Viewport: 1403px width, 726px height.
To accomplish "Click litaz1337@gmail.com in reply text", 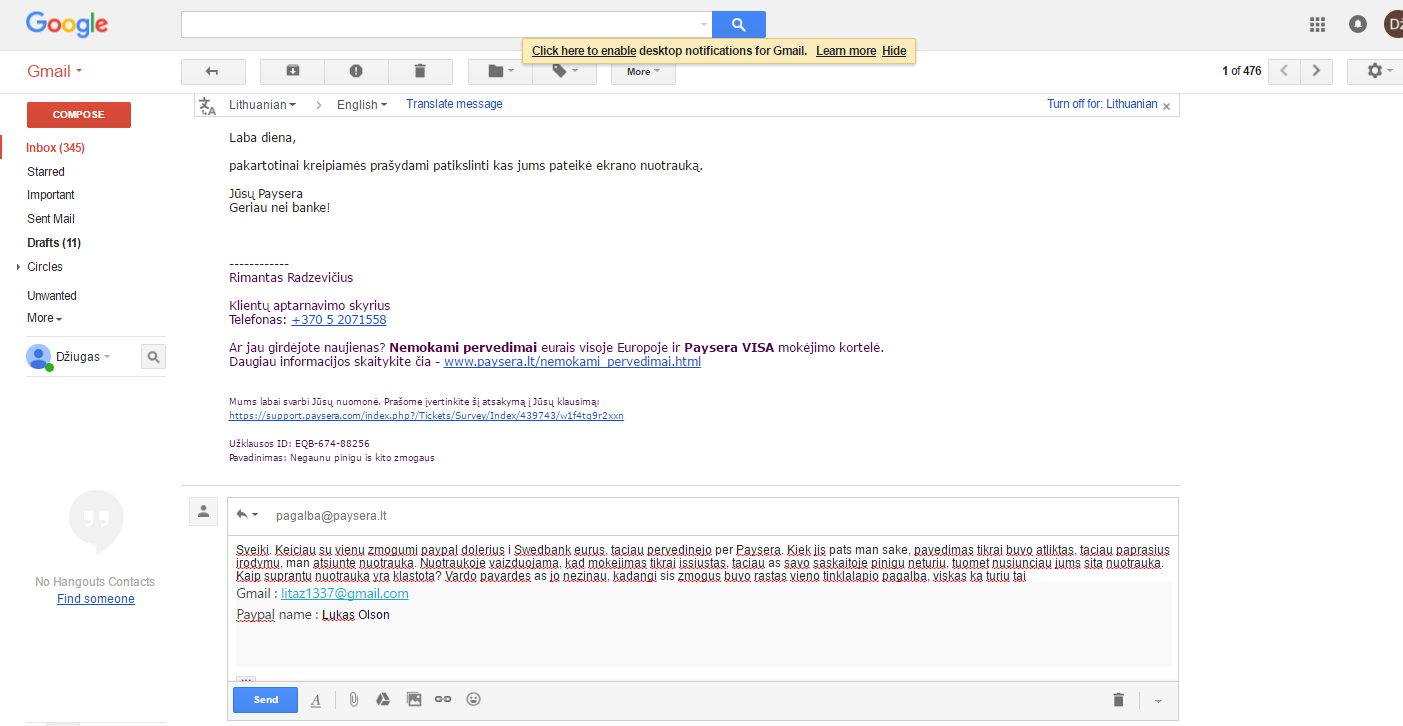I will click(x=345, y=594).
